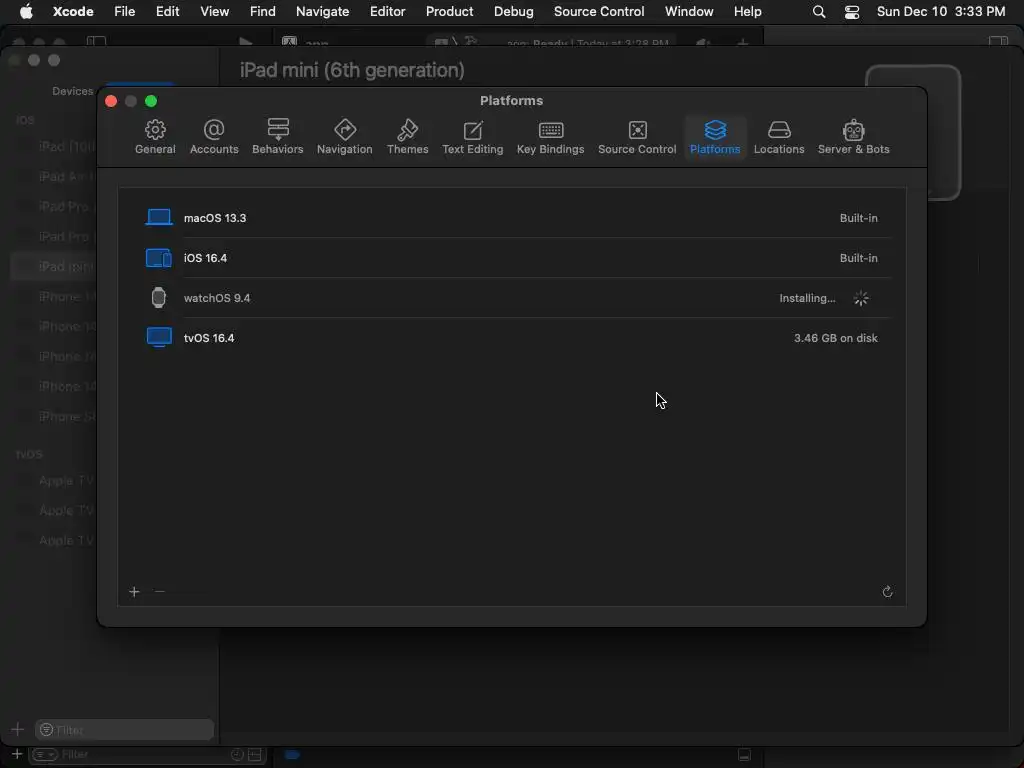Click the watchOS watch icon
Image resolution: width=1024 pixels, height=768 pixels.
(x=159, y=298)
